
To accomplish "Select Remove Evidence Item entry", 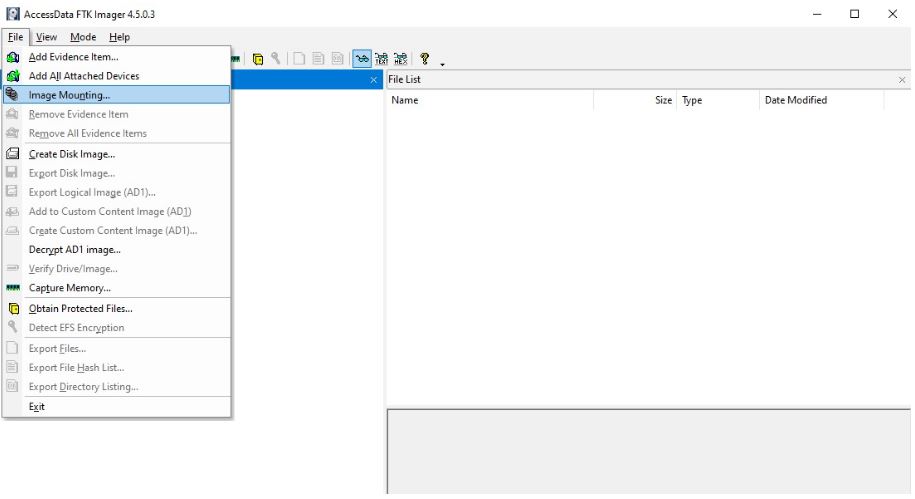I will 116,114.
